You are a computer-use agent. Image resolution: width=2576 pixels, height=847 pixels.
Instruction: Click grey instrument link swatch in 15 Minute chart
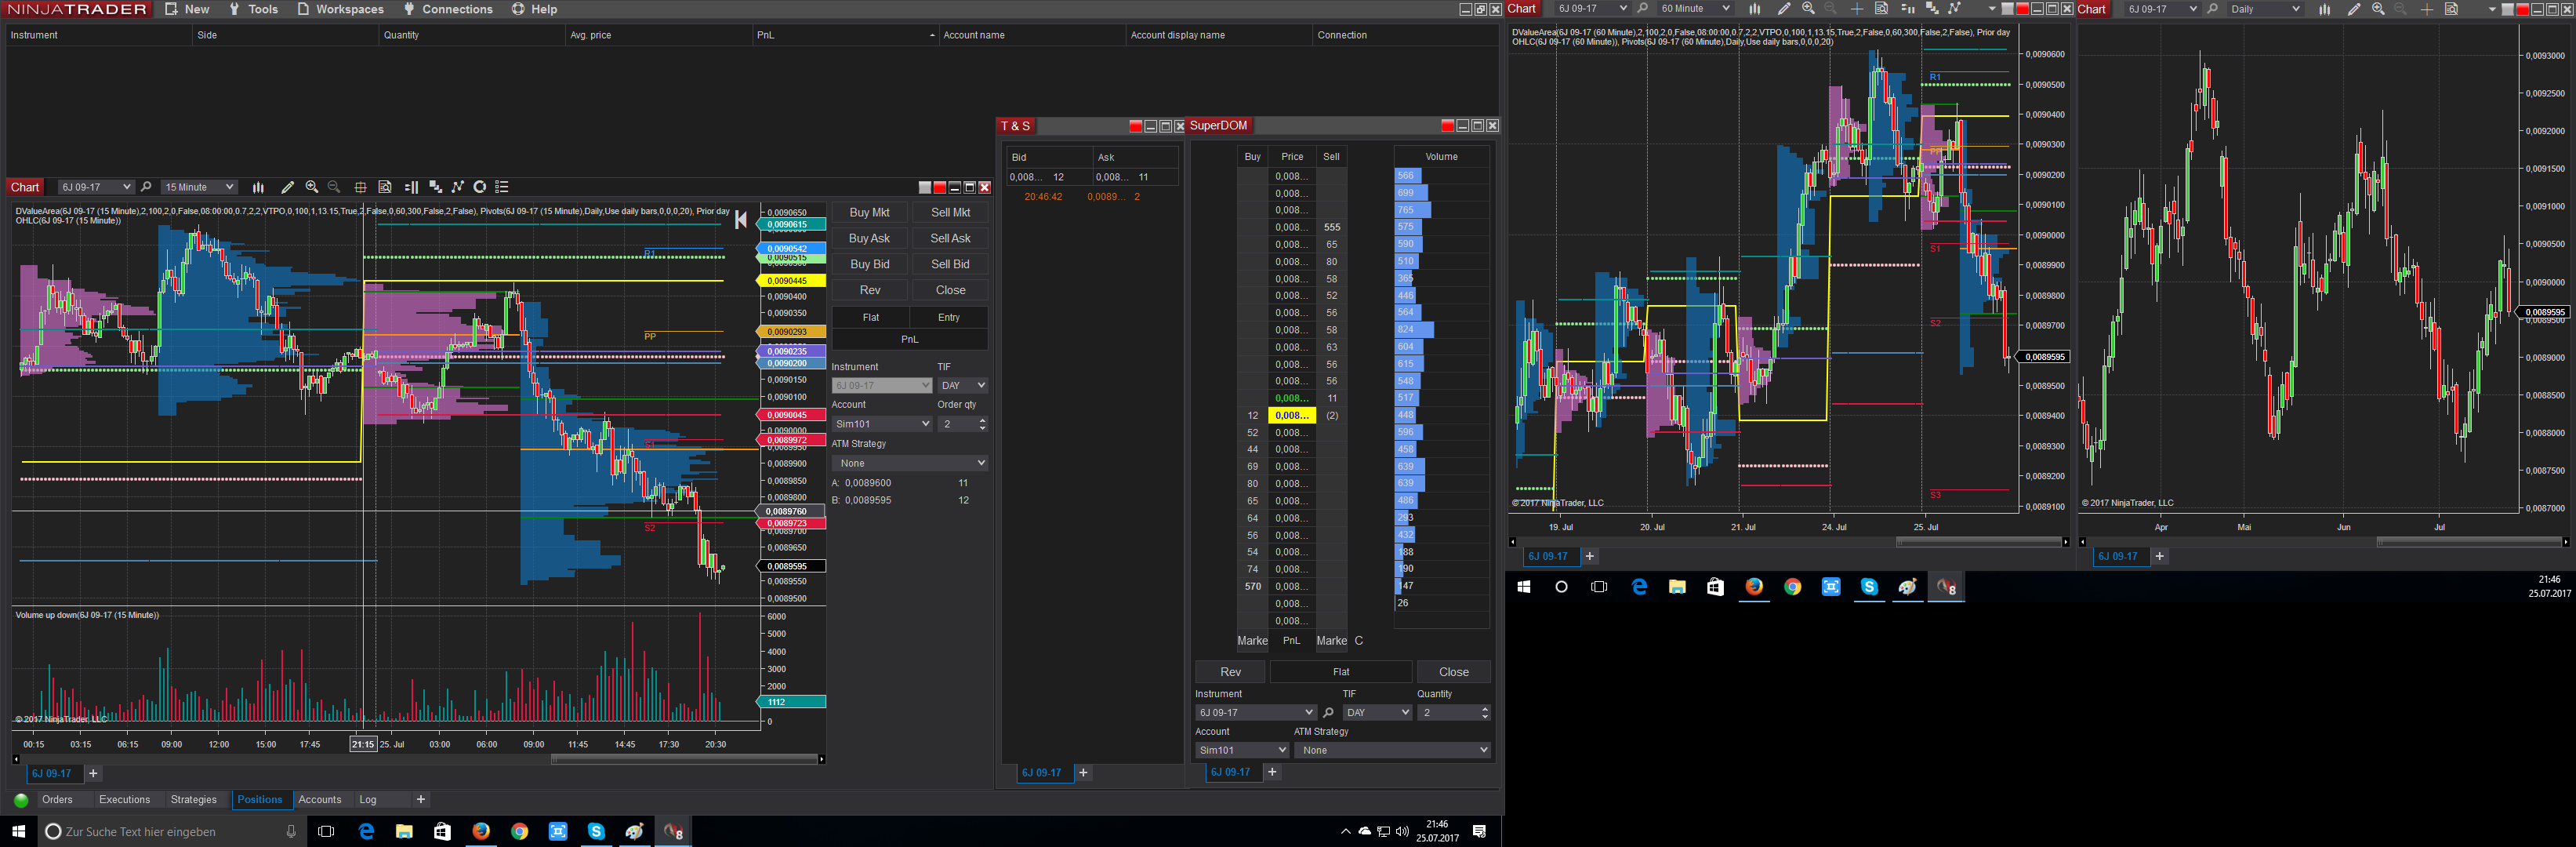pos(925,188)
